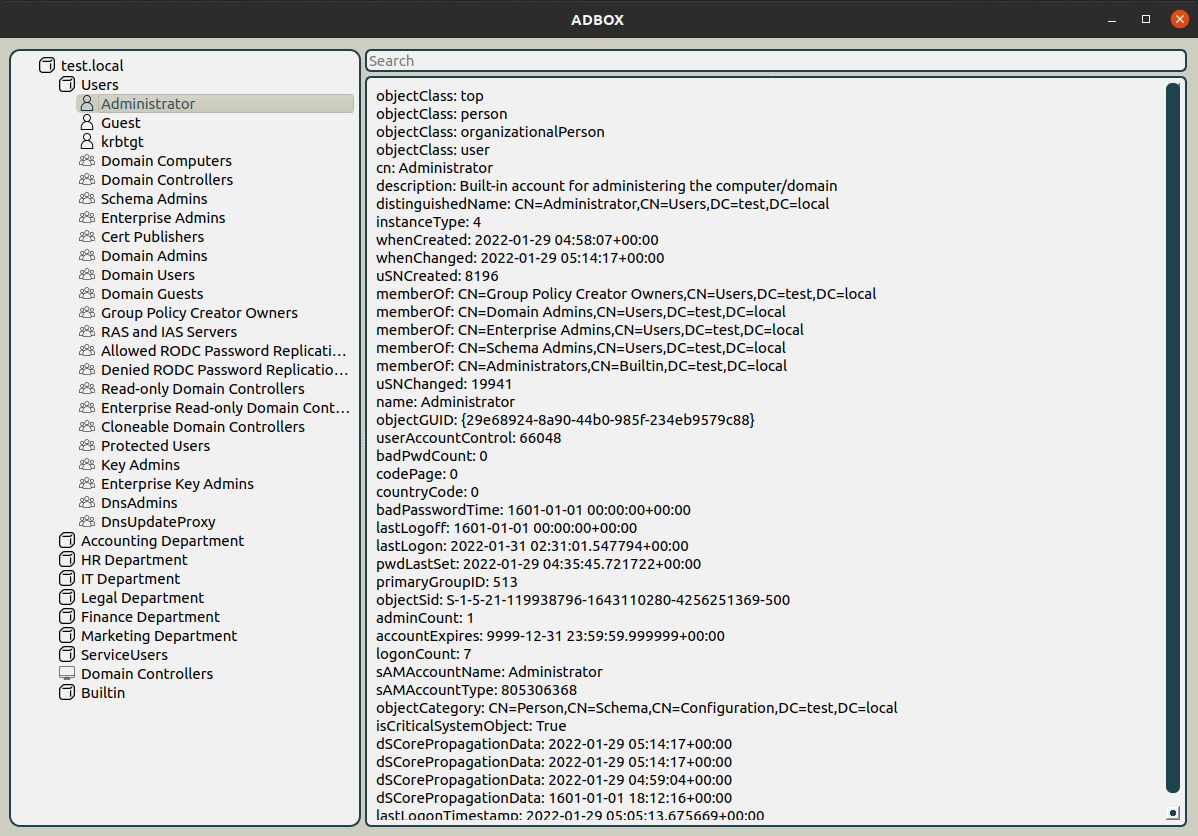The width and height of the screenshot is (1198, 836).
Task: Click the resize grip at the attribute panel's bottom-right corner
Action: [1173, 814]
